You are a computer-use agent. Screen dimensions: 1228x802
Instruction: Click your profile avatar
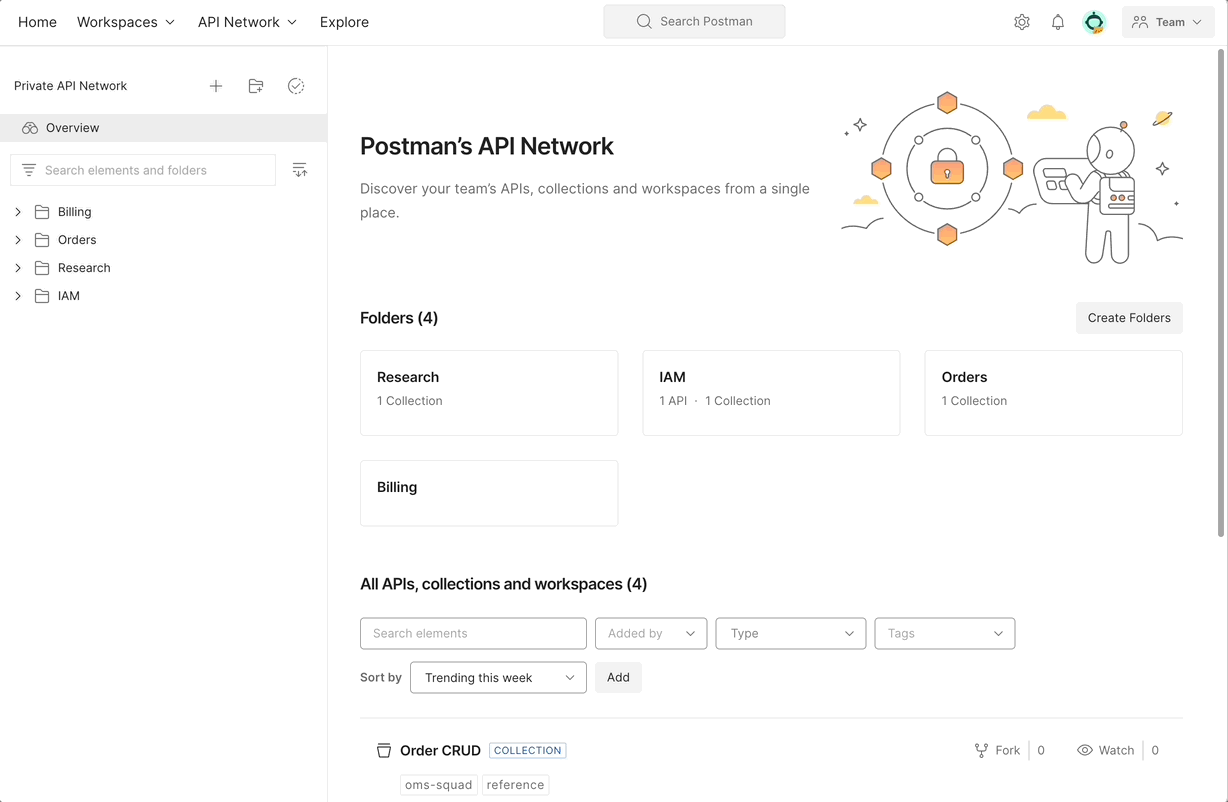(x=1094, y=21)
